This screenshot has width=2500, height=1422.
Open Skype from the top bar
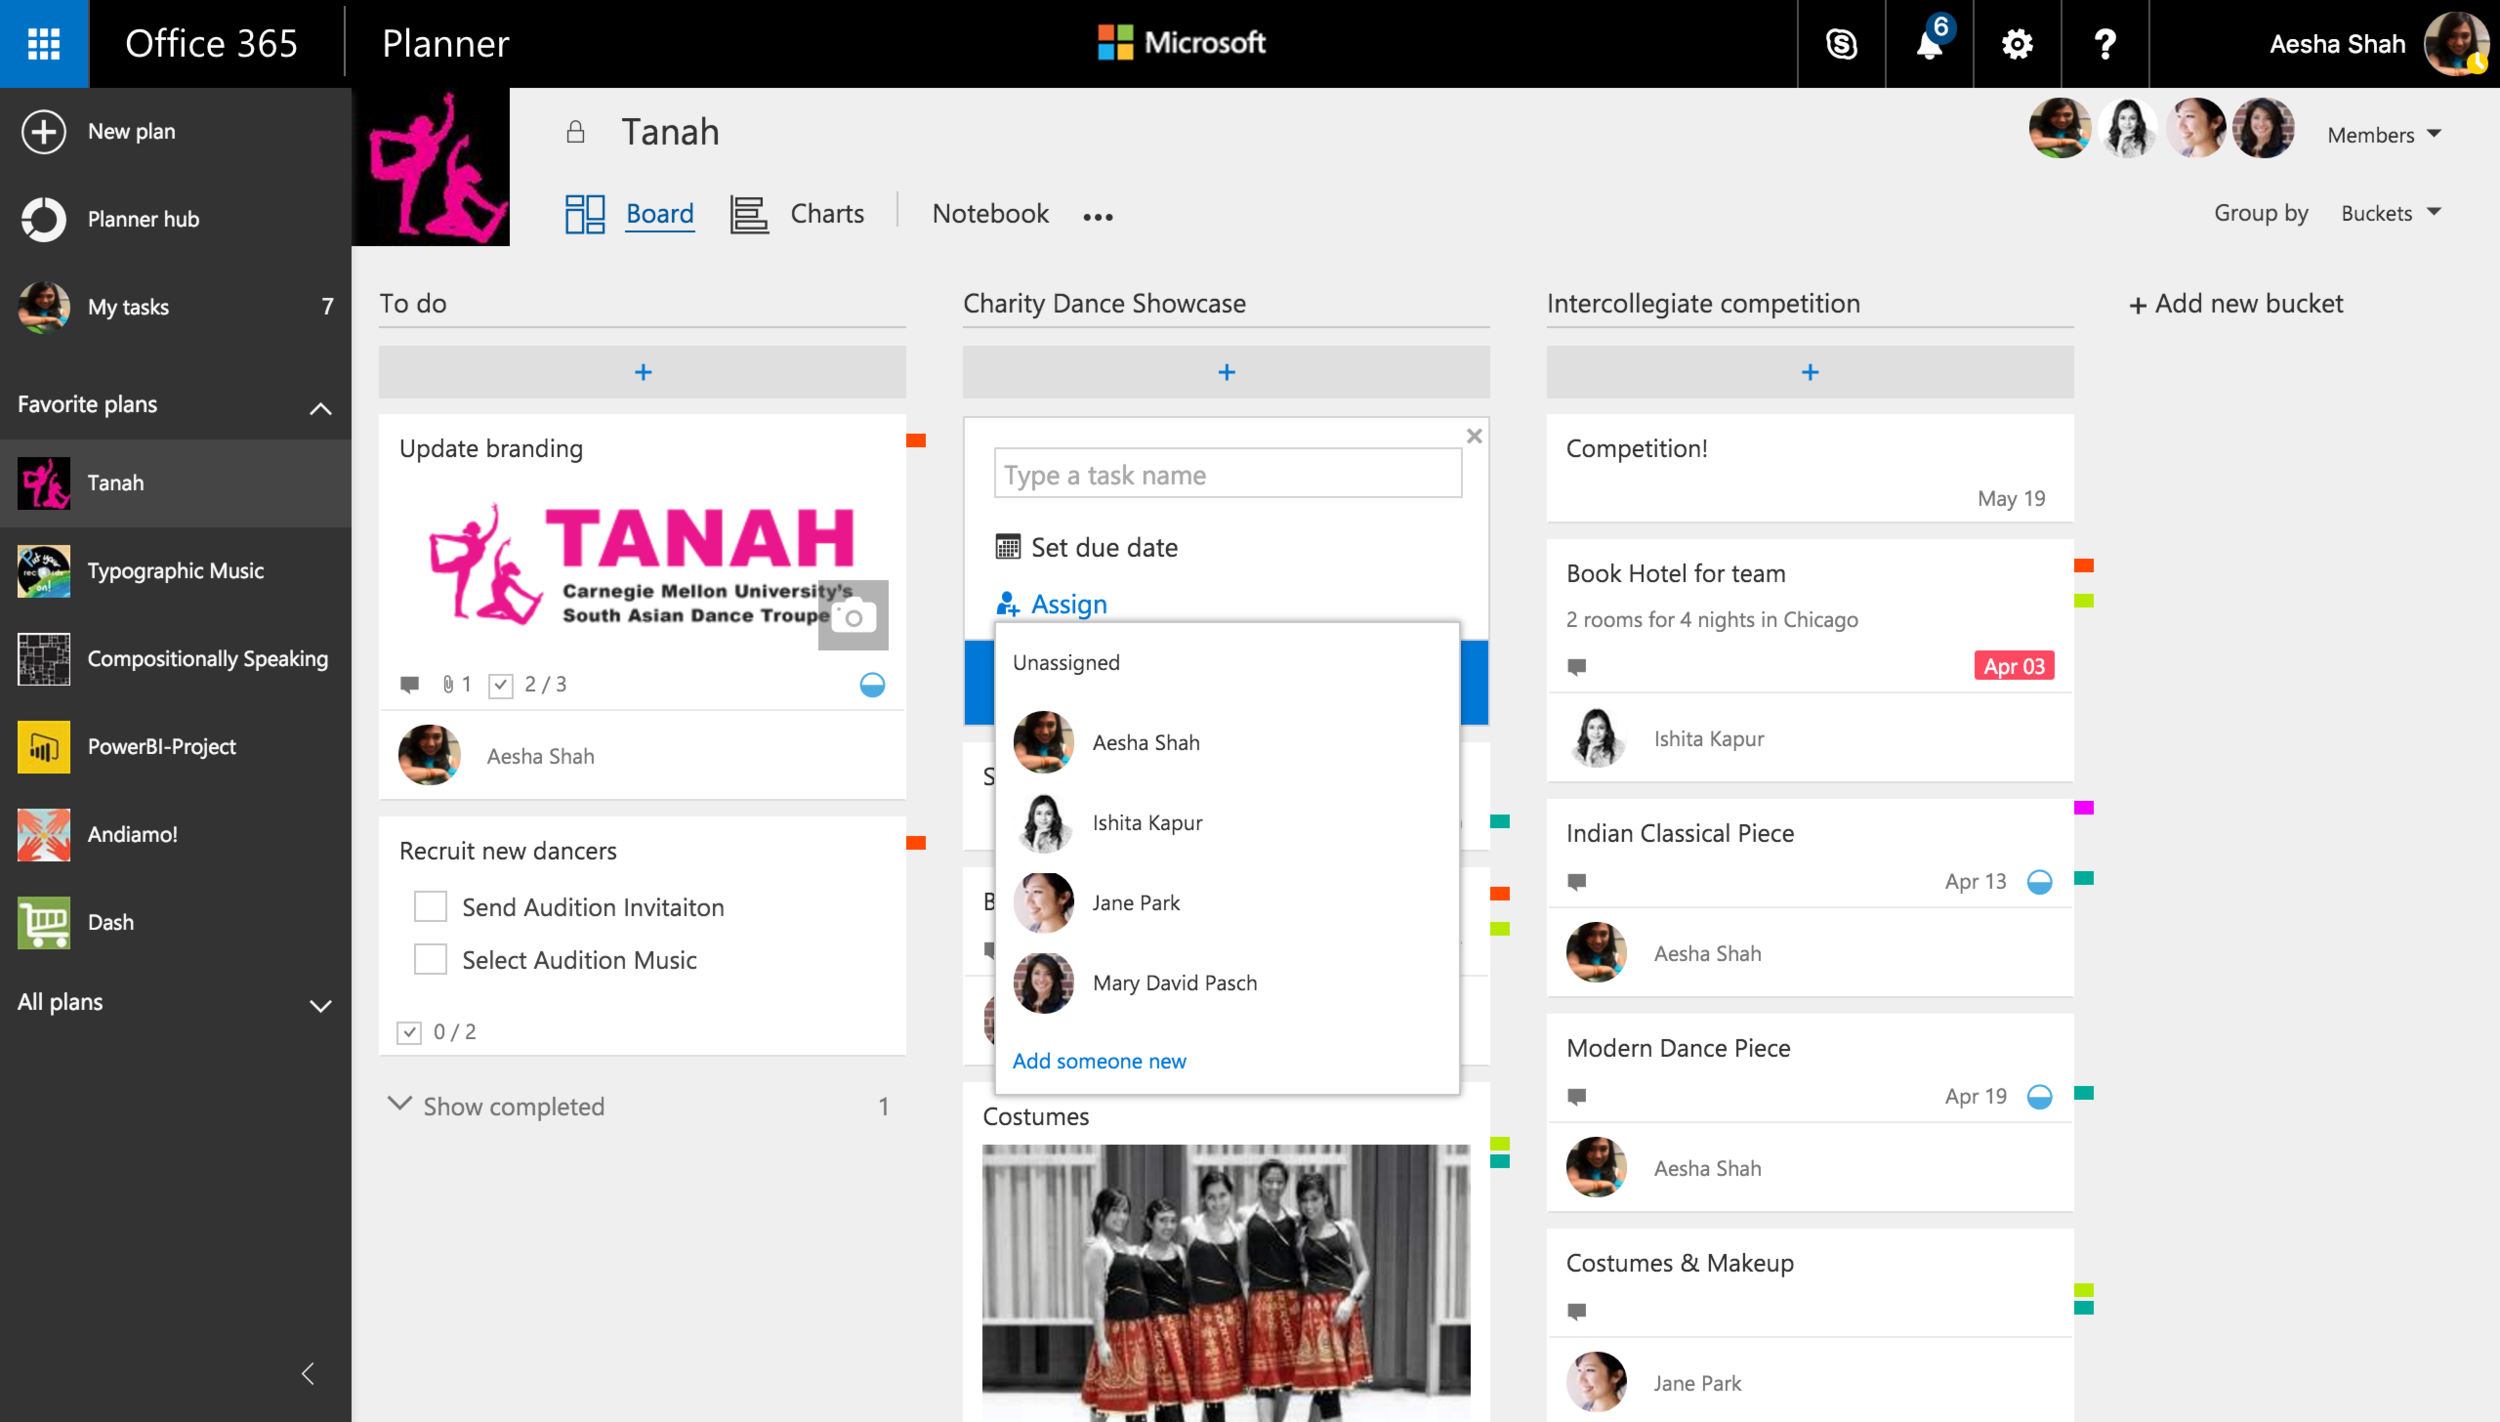1841,44
